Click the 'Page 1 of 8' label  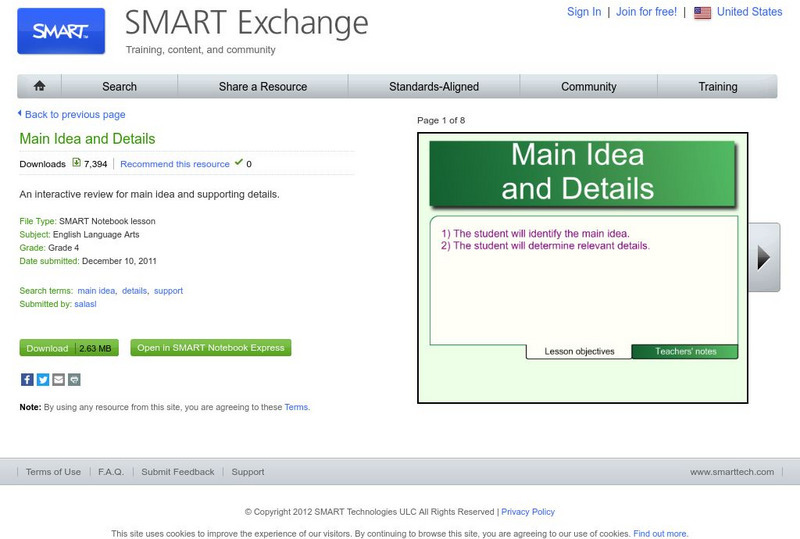point(441,120)
